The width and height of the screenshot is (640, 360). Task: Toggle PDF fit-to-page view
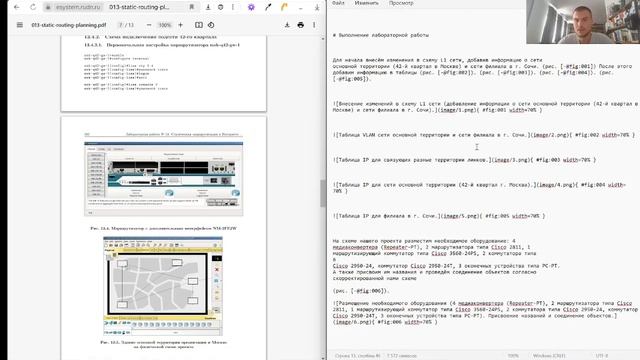pos(199,25)
